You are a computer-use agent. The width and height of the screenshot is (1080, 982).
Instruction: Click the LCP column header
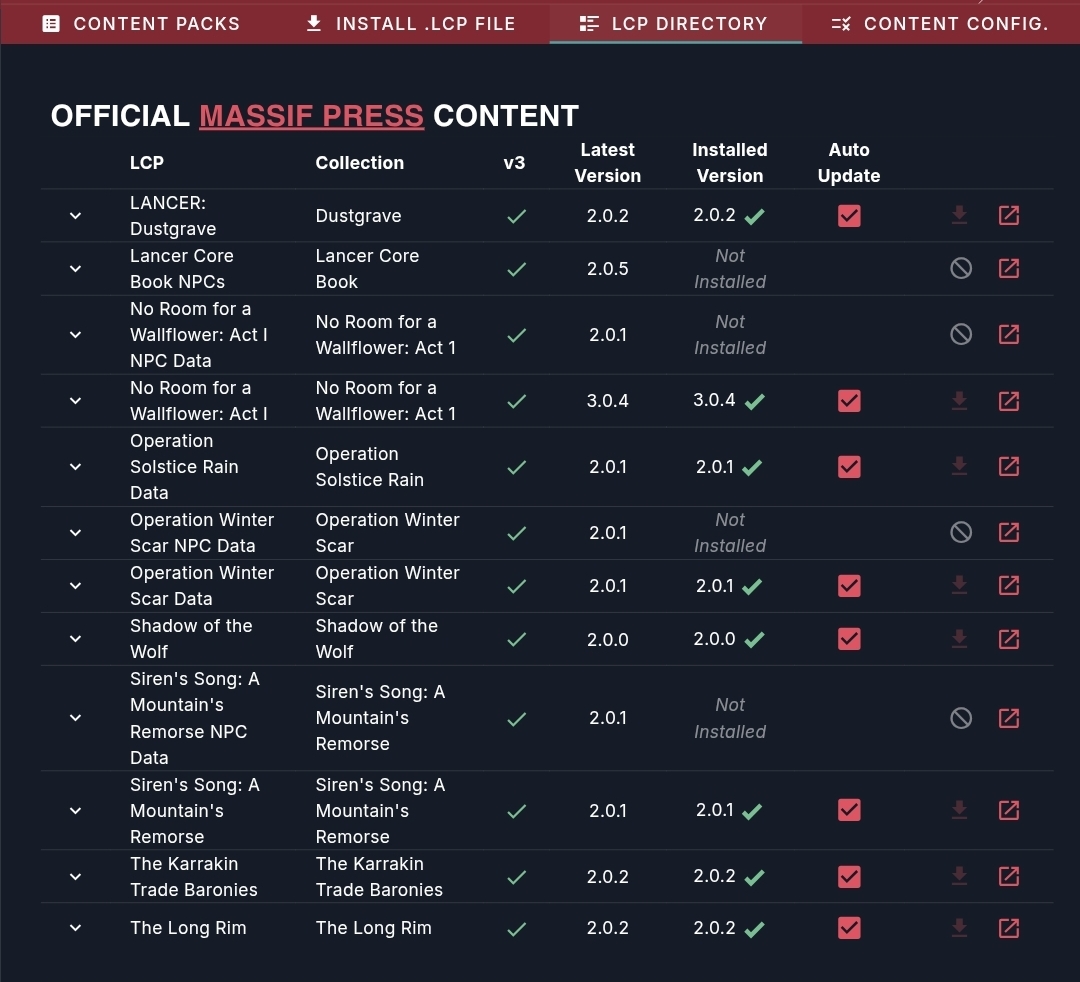click(x=147, y=163)
